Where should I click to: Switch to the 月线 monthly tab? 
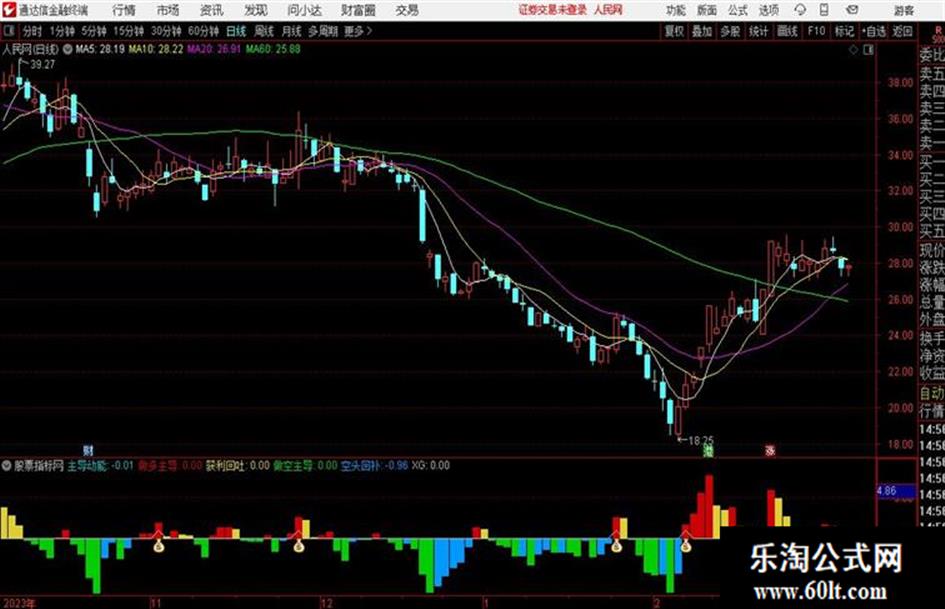(291, 31)
